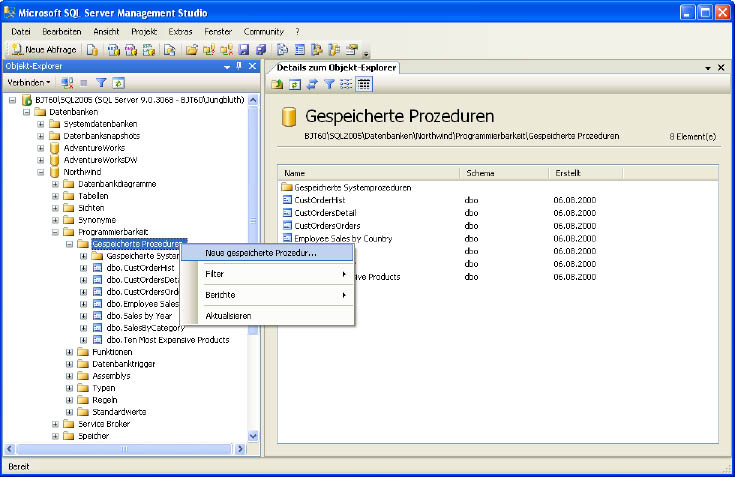Viewport: 735px width, 477px height.
Task: Switch details pane to list view
Action: 346,84
